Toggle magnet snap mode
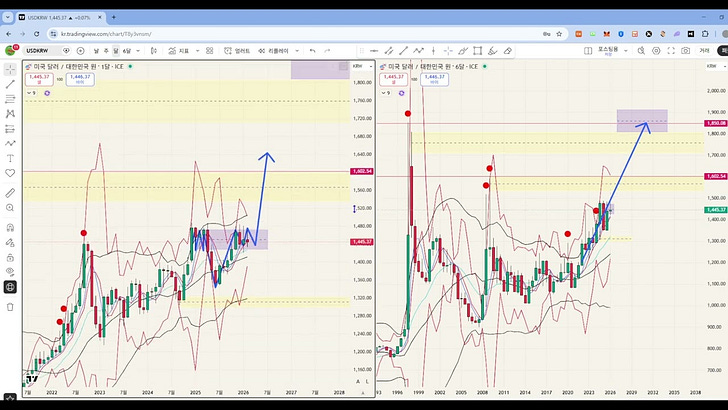This screenshot has height=410, width=728. [x=10, y=228]
